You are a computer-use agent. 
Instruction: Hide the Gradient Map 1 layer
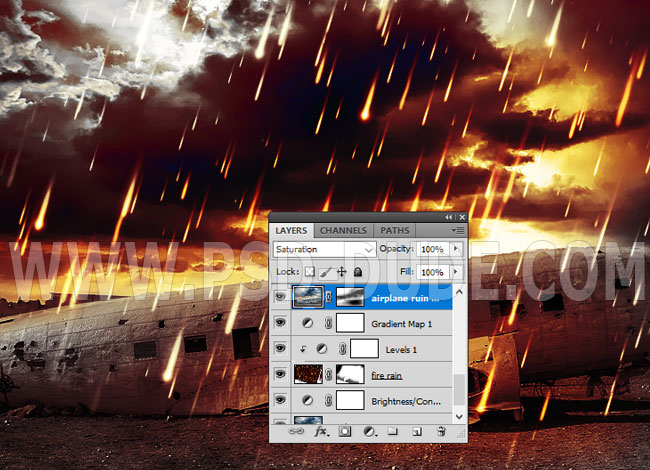tap(280, 323)
